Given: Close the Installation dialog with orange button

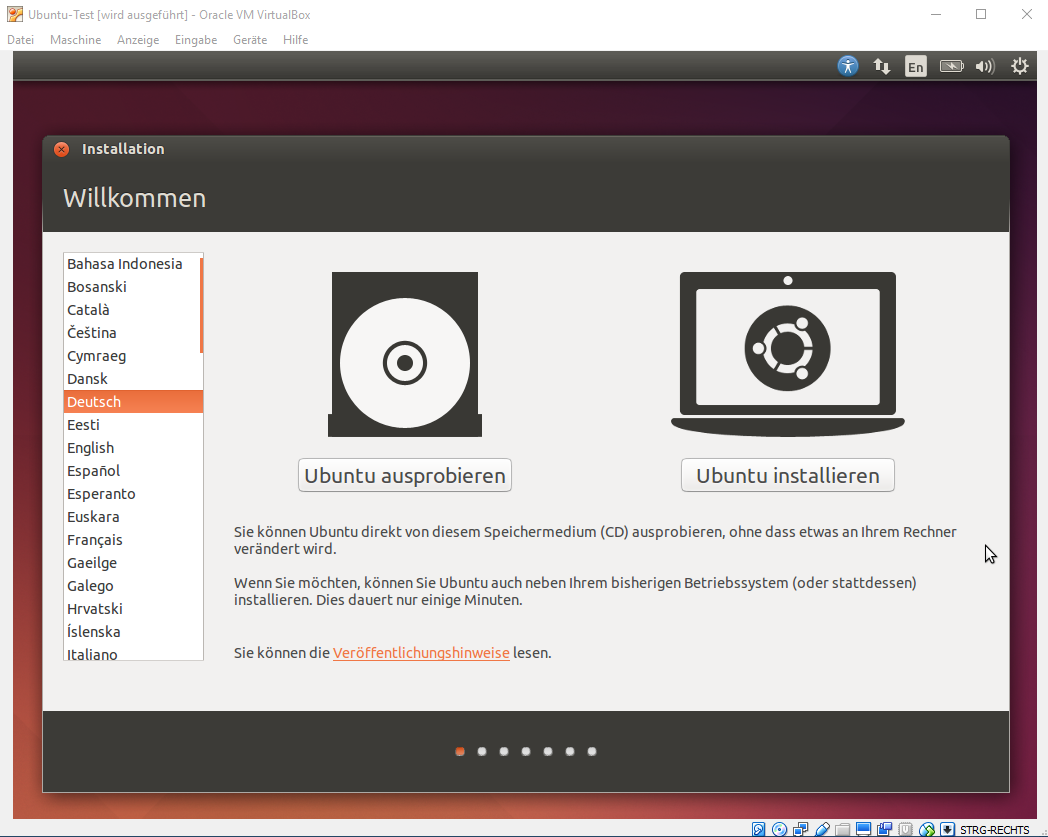Looking at the screenshot, I should coord(62,149).
